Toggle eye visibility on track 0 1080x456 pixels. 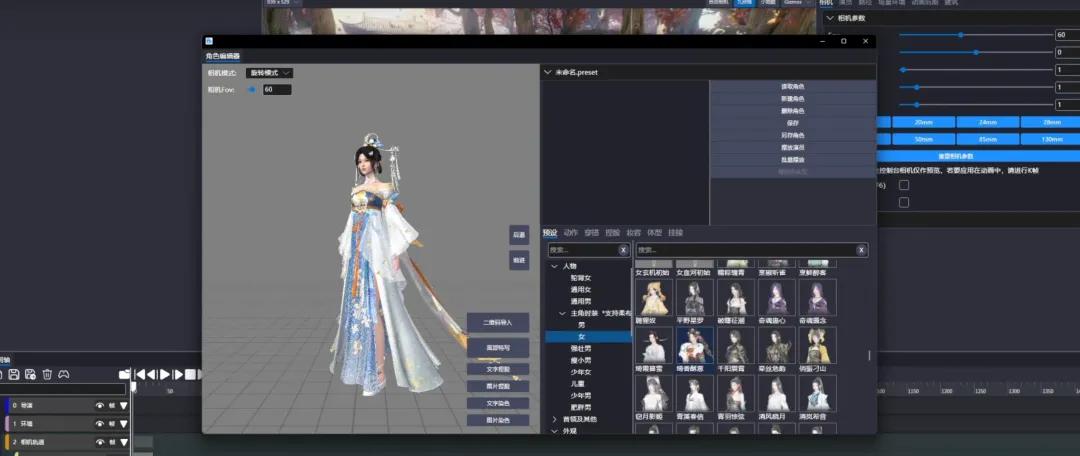tap(100, 406)
